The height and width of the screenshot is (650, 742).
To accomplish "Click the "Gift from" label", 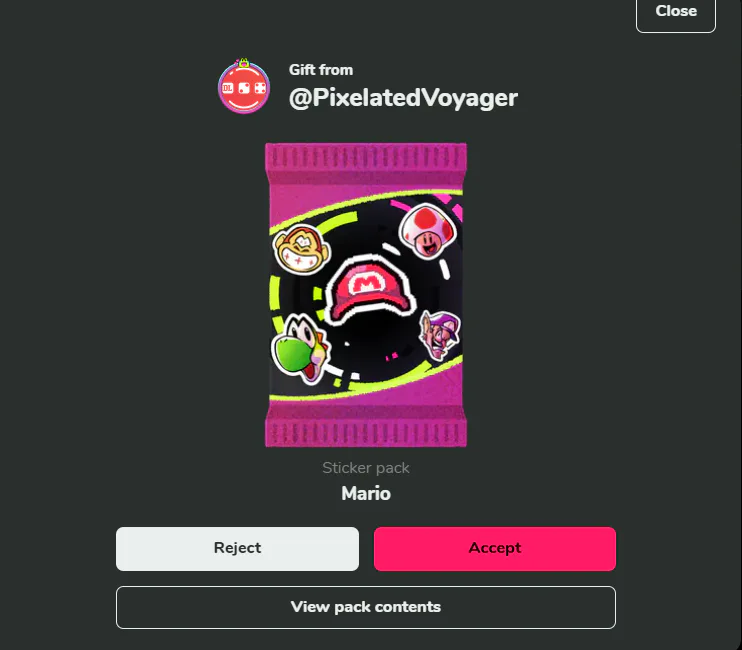I will pyautogui.click(x=321, y=70).
